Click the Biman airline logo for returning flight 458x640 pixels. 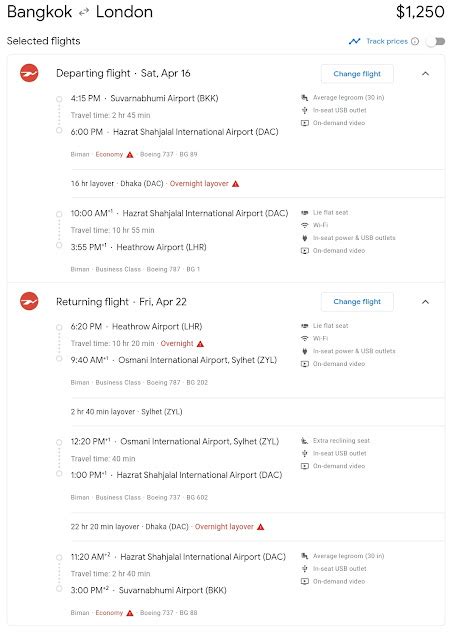(29, 302)
